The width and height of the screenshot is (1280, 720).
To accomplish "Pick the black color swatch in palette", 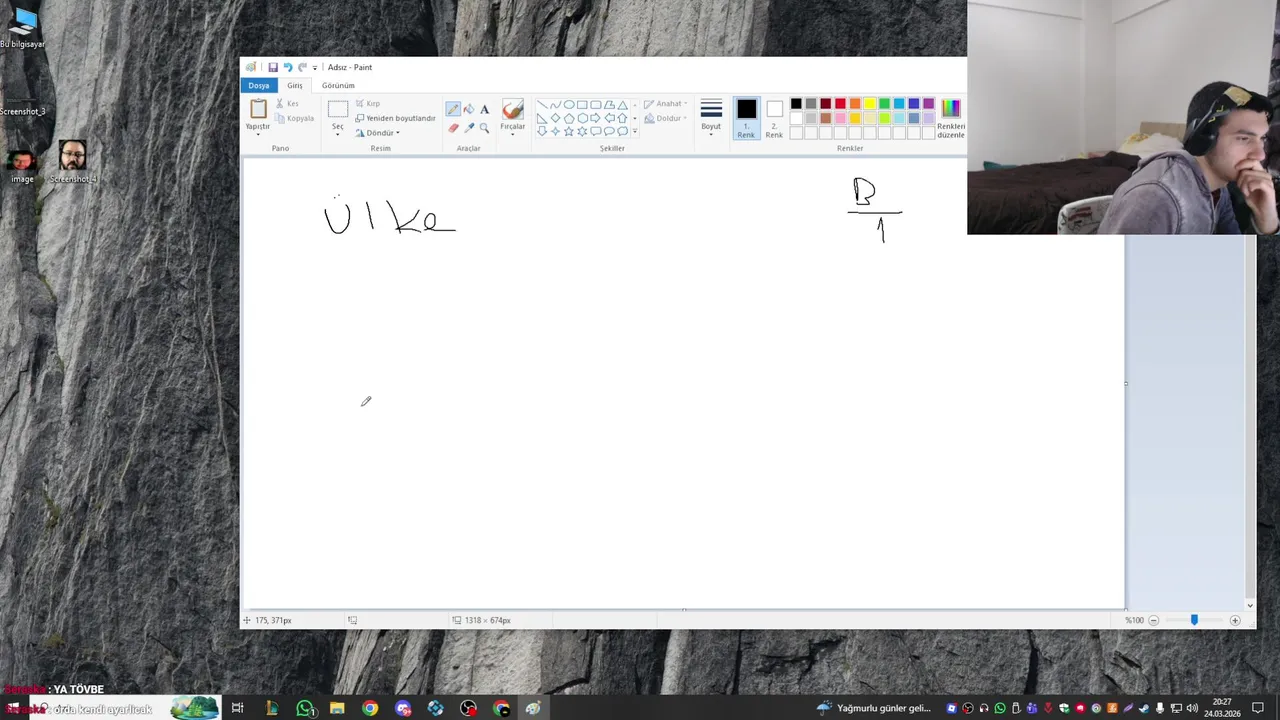I will (x=796, y=104).
